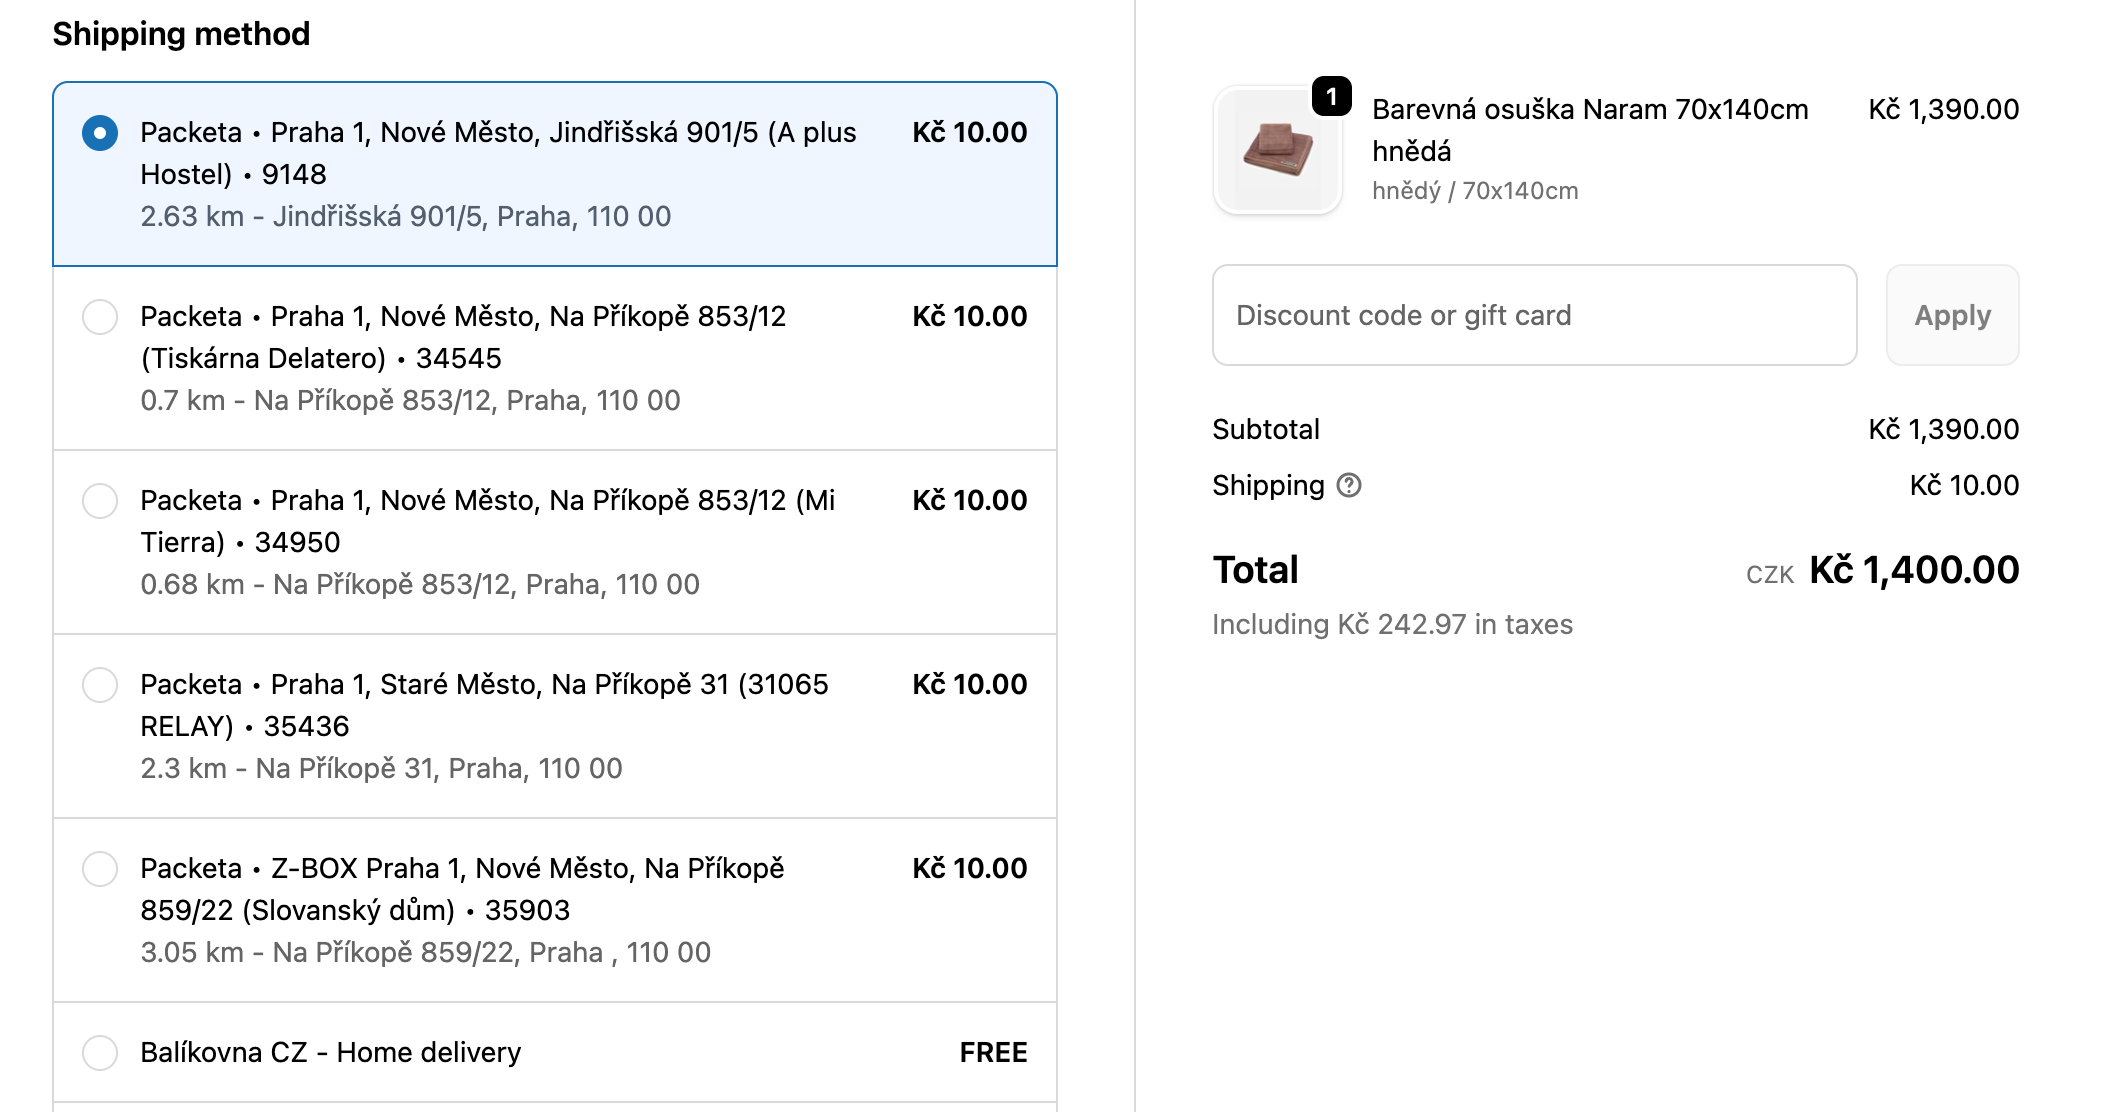Select Packeta Mi Tierra pickup point radio

point(100,501)
